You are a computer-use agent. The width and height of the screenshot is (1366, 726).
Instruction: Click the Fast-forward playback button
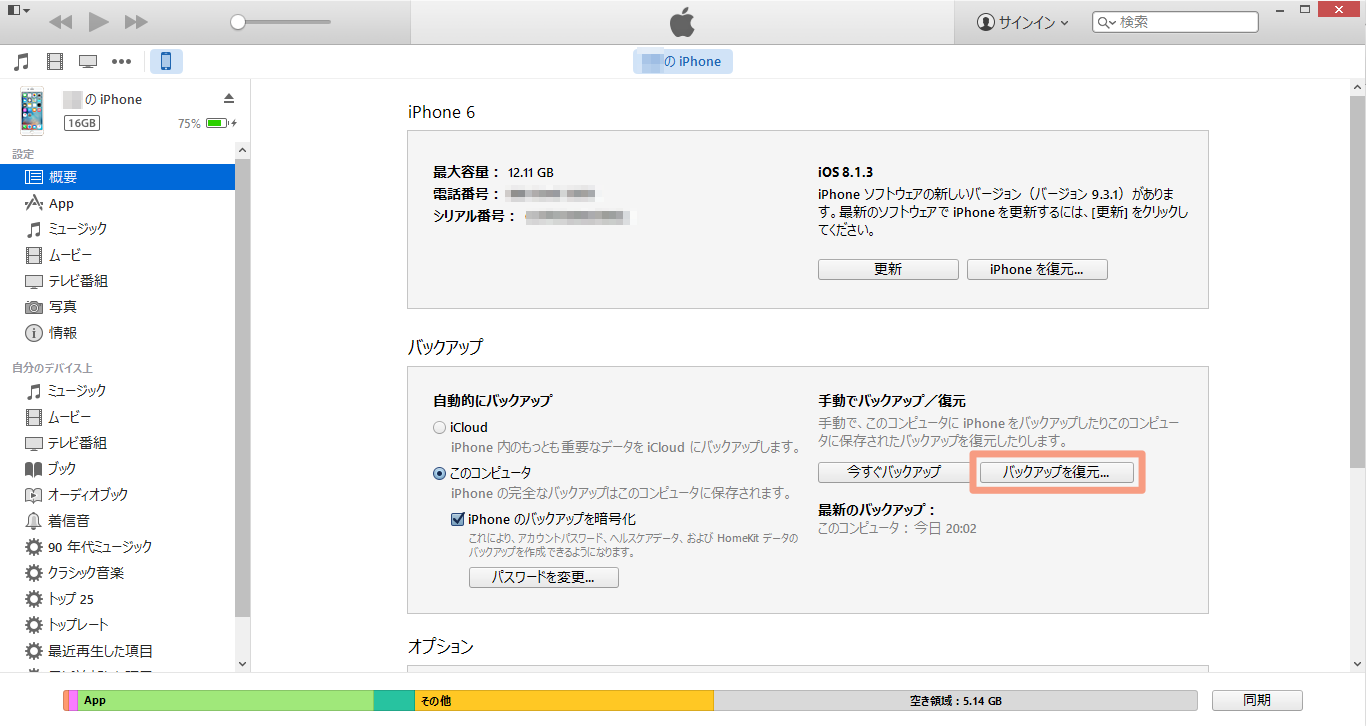[x=136, y=21]
